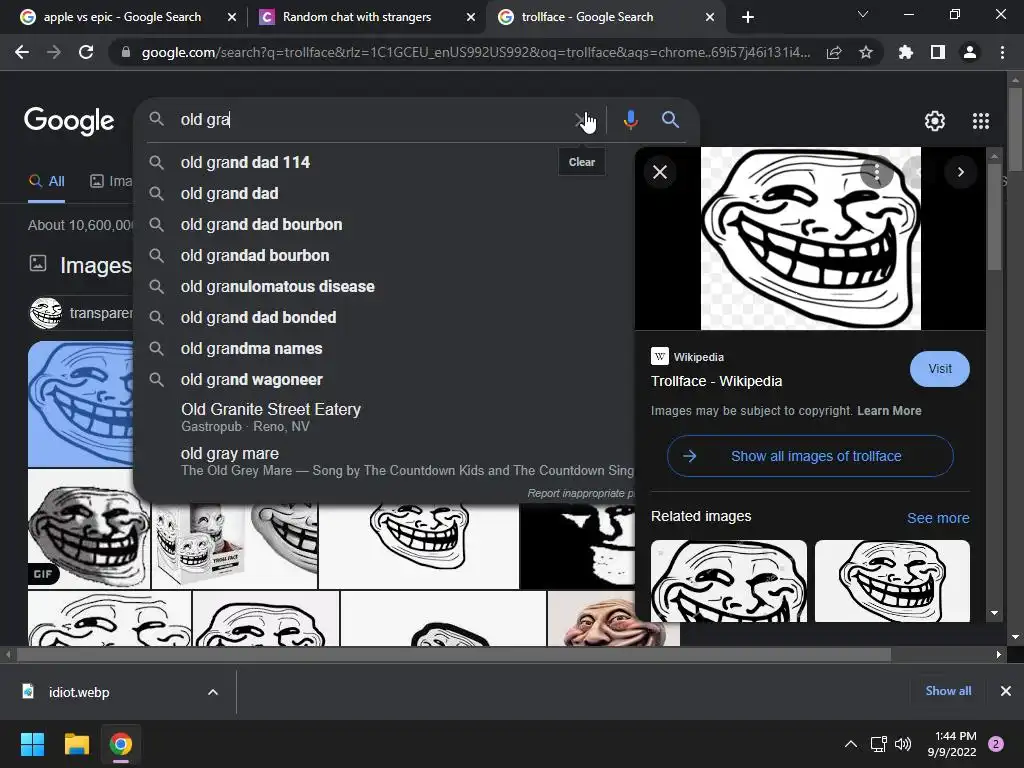
Task: Open Google quick settings gear
Action: coord(935,121)
